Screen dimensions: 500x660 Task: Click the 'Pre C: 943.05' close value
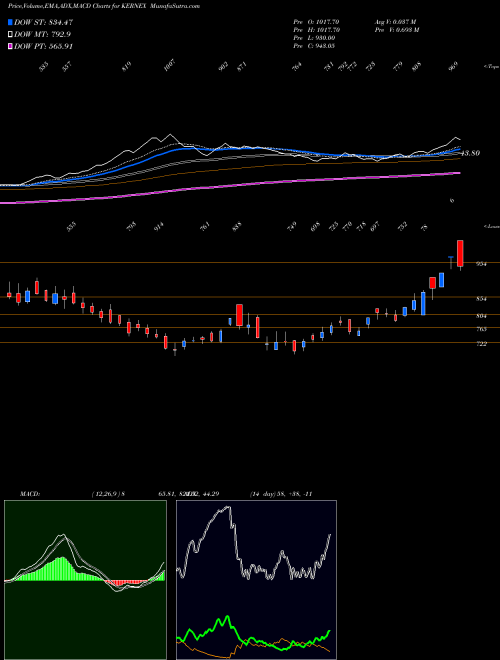(314, 46)
